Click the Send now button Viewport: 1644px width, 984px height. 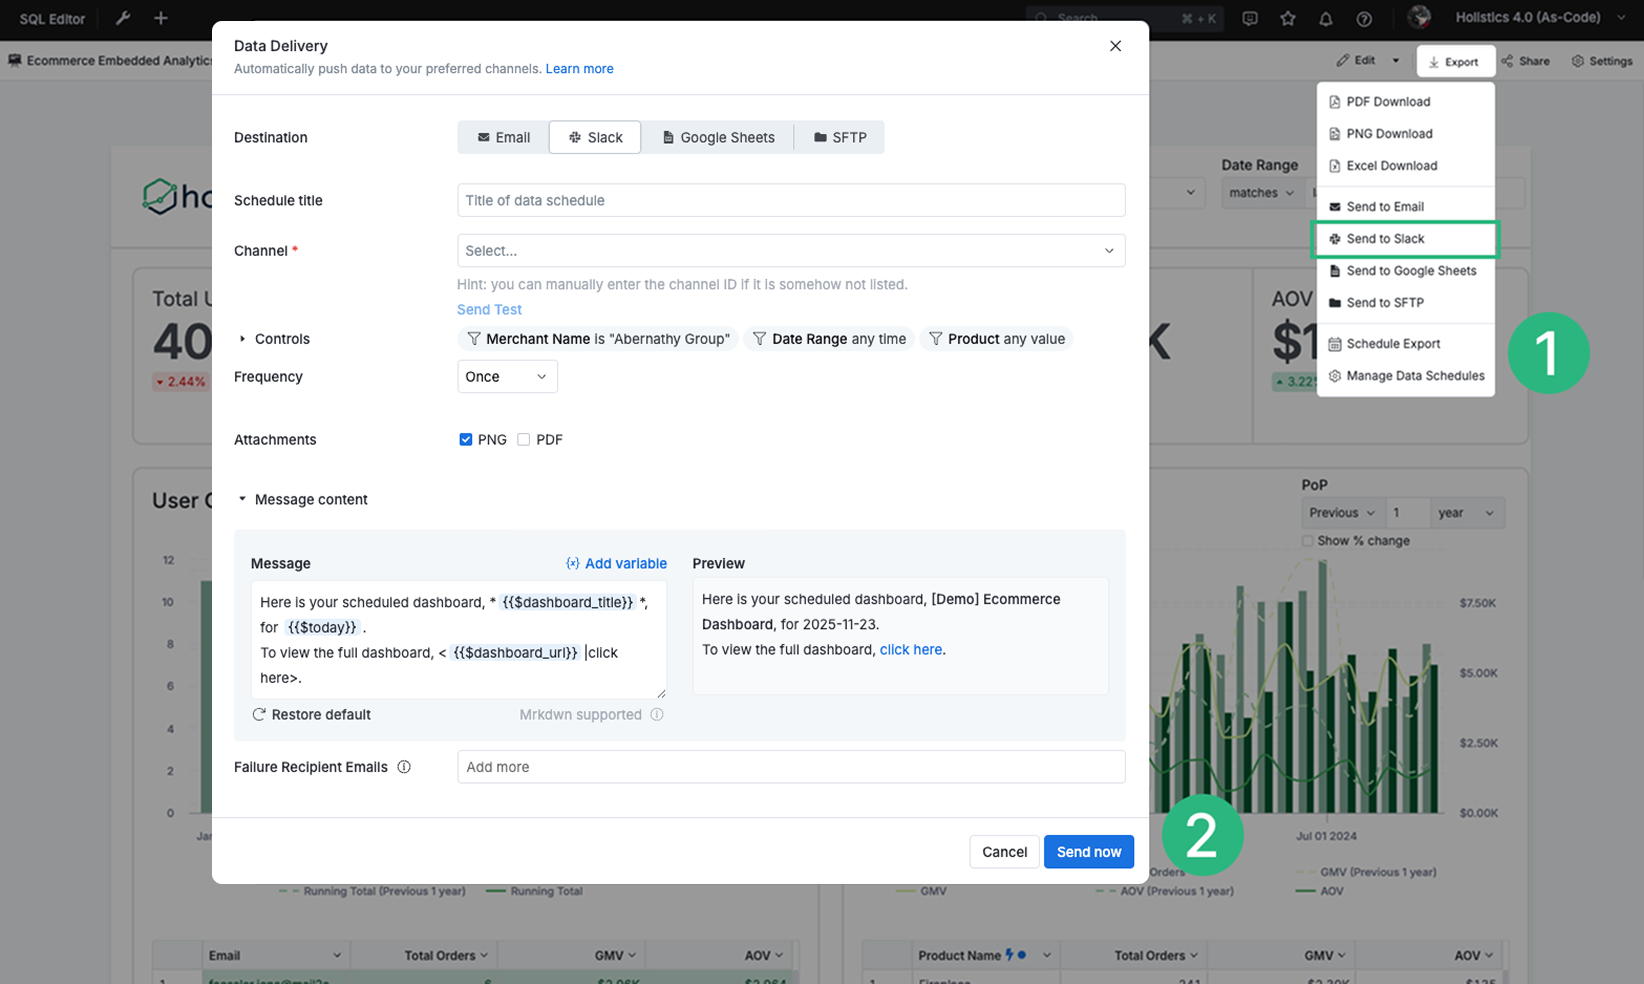pos(1088,852)
